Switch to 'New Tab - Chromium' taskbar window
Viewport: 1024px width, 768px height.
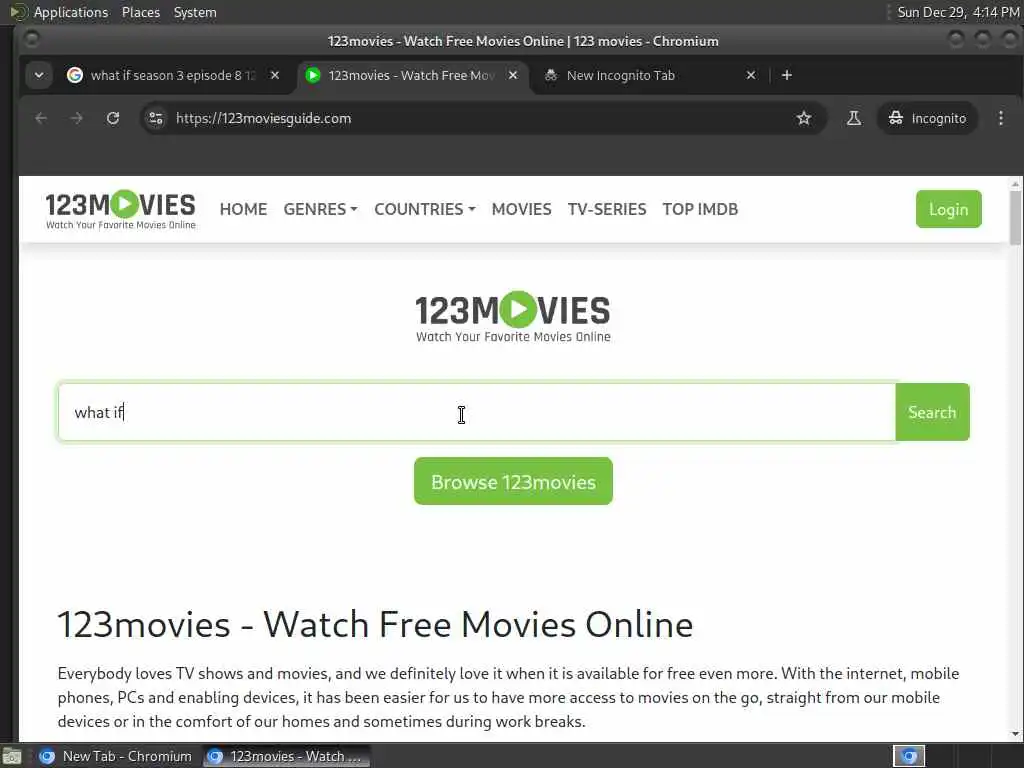click(116, 756)
